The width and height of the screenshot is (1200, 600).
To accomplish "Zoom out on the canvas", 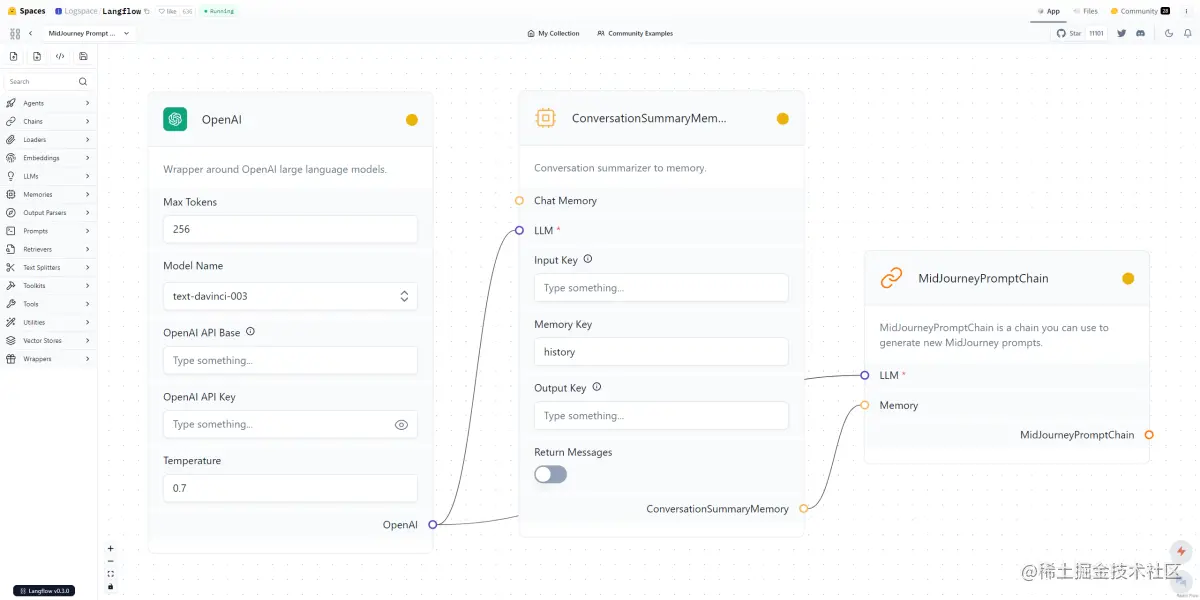I will pos(111,561).
